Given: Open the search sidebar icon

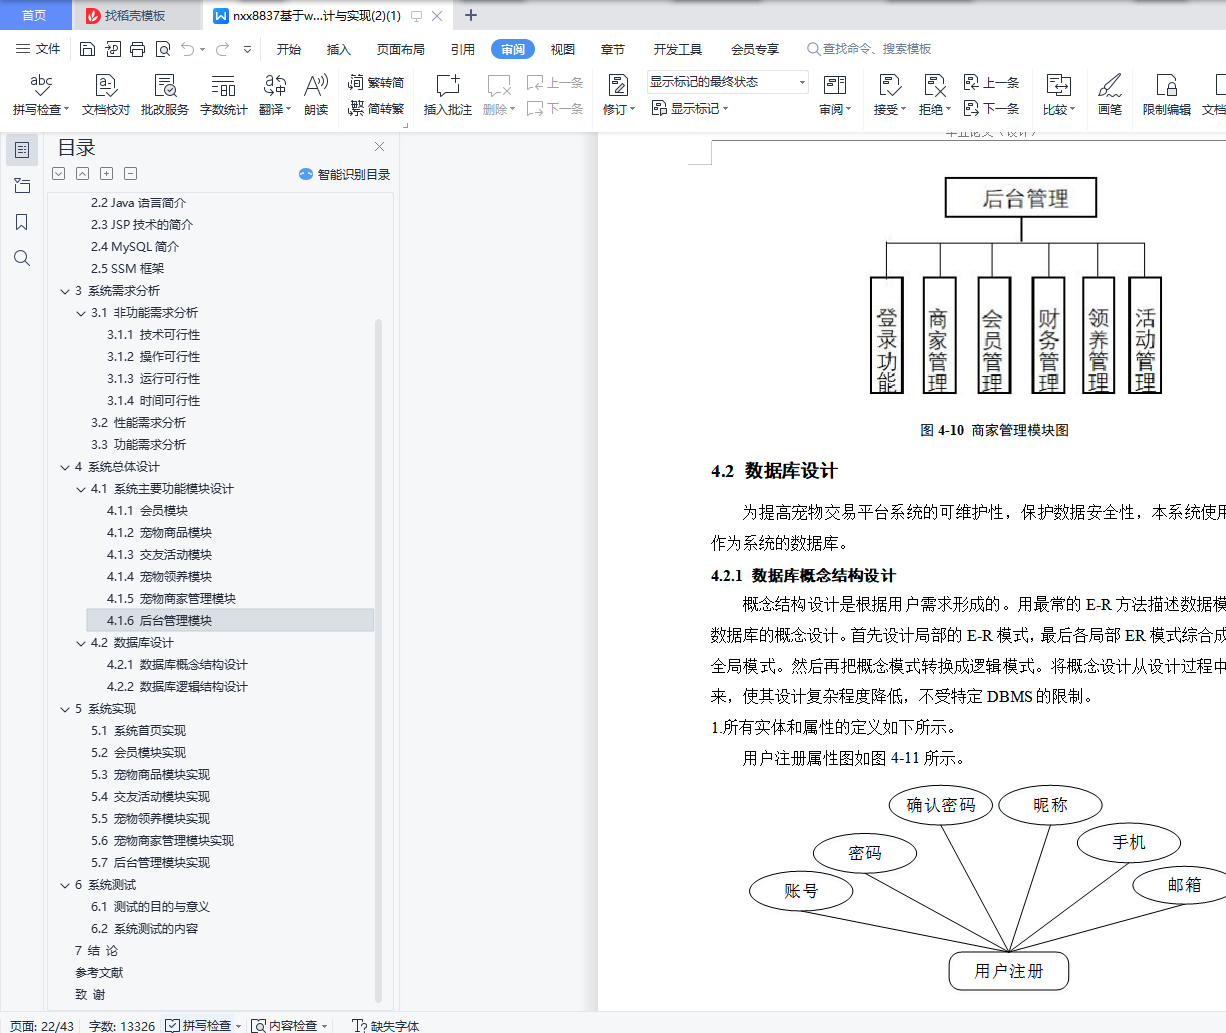Looking at the screenshot, I should point(21,258).
